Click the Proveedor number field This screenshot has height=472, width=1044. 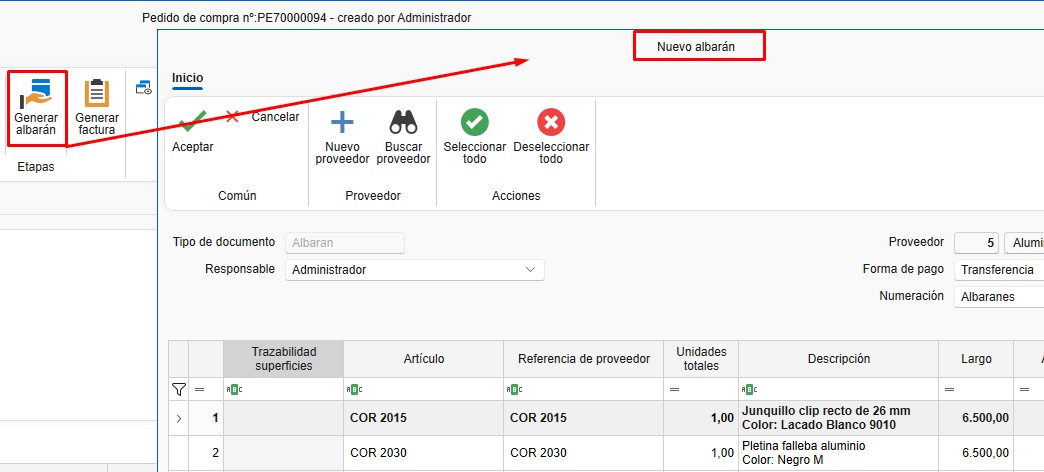pos(977,243)
